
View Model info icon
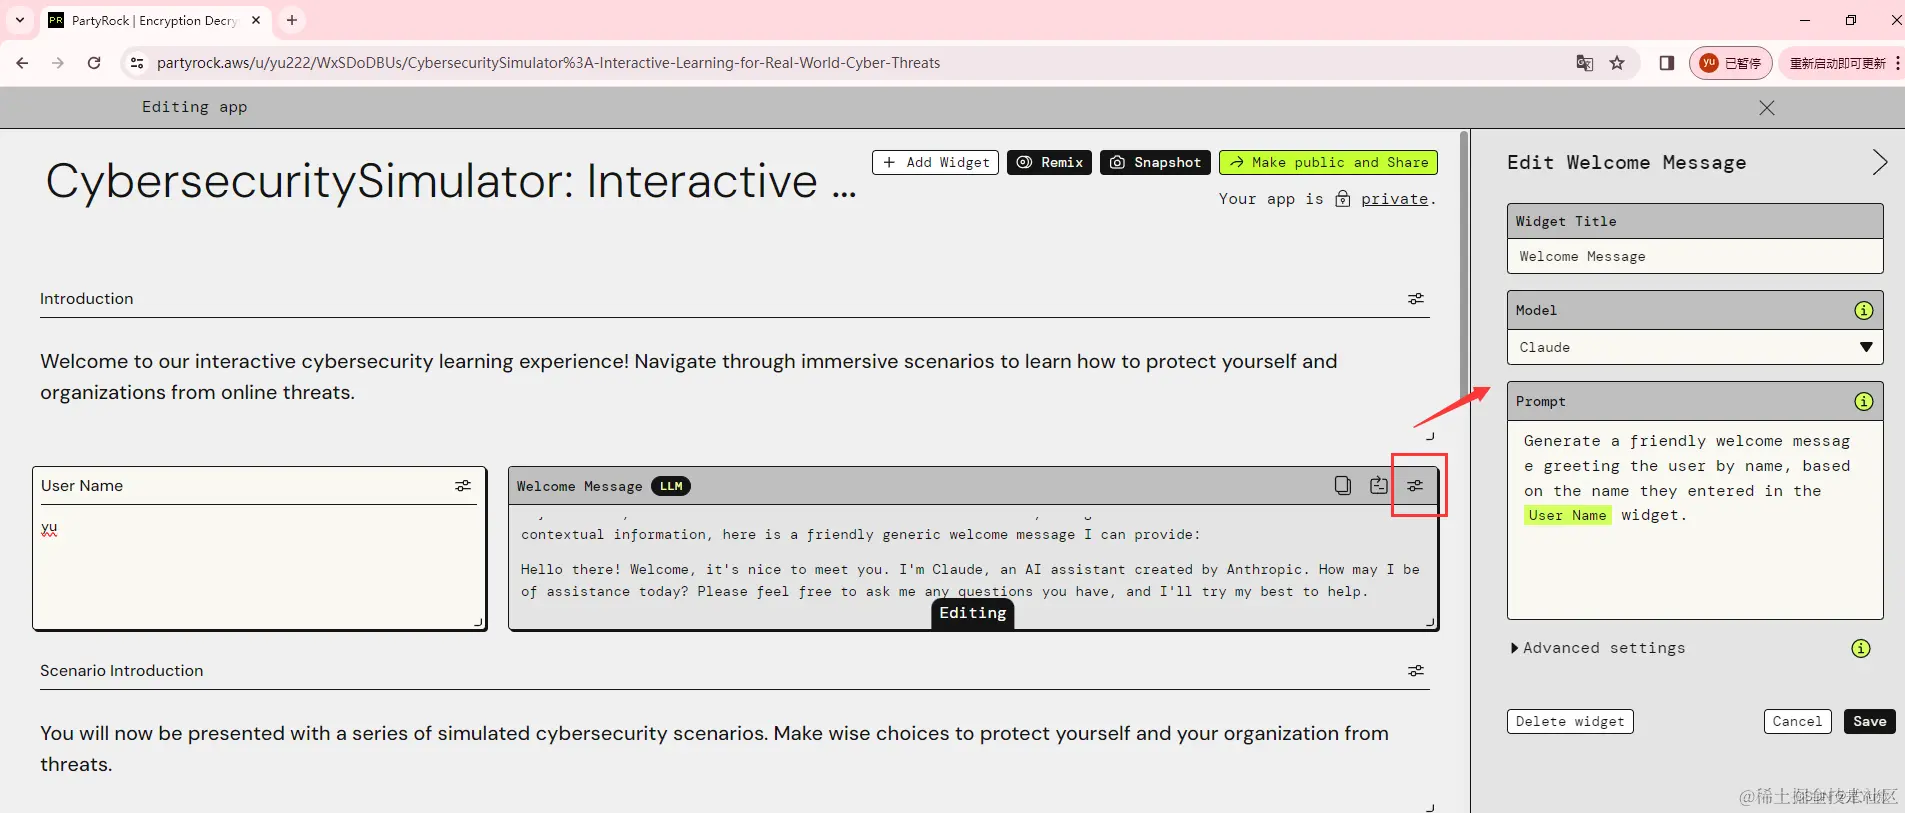[1863, 310]
